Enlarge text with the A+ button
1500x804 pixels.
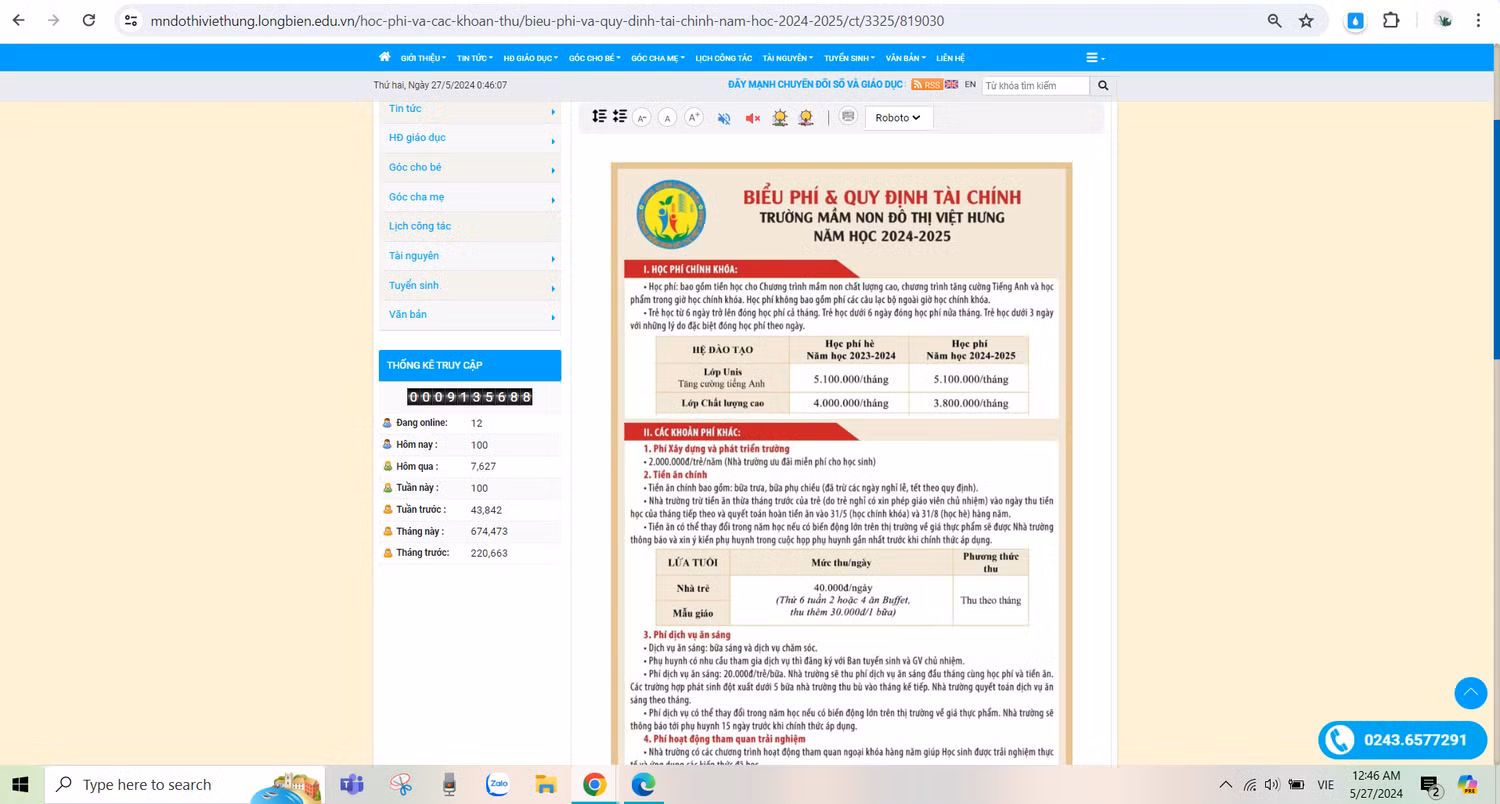pyautogui.click(x=694, y=118)
